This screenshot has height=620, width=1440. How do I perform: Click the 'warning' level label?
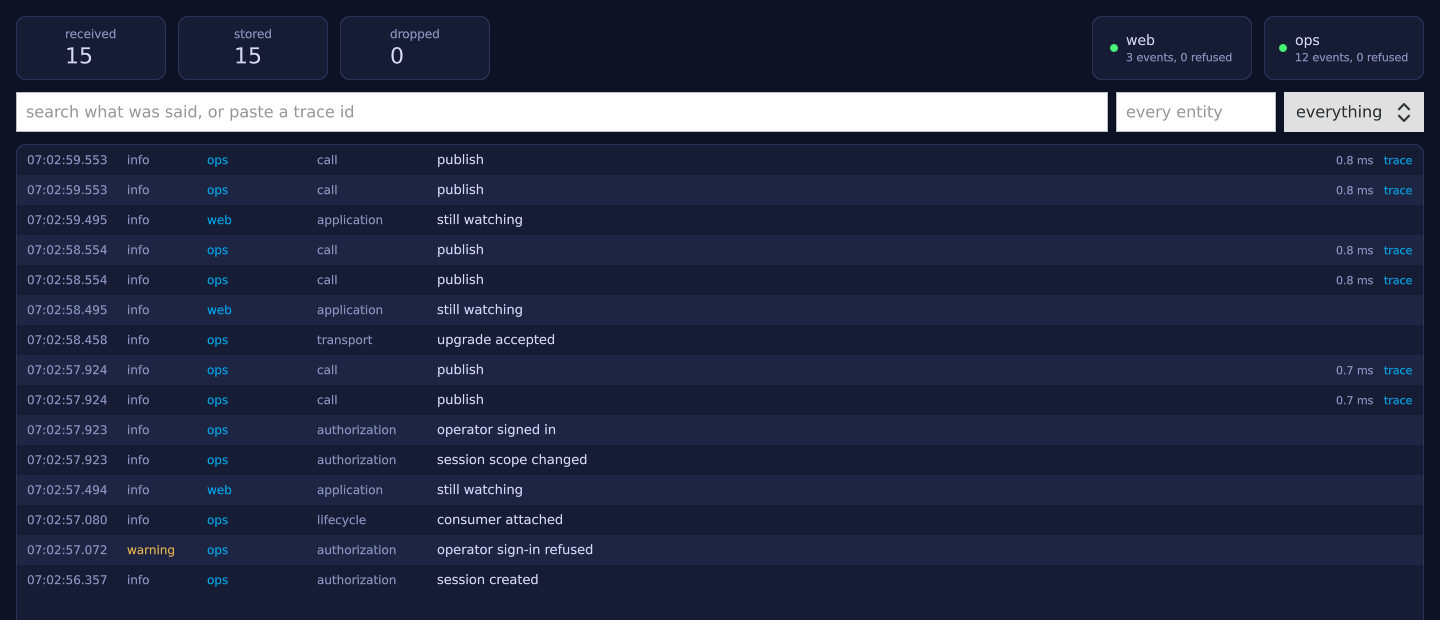(151, 550)
